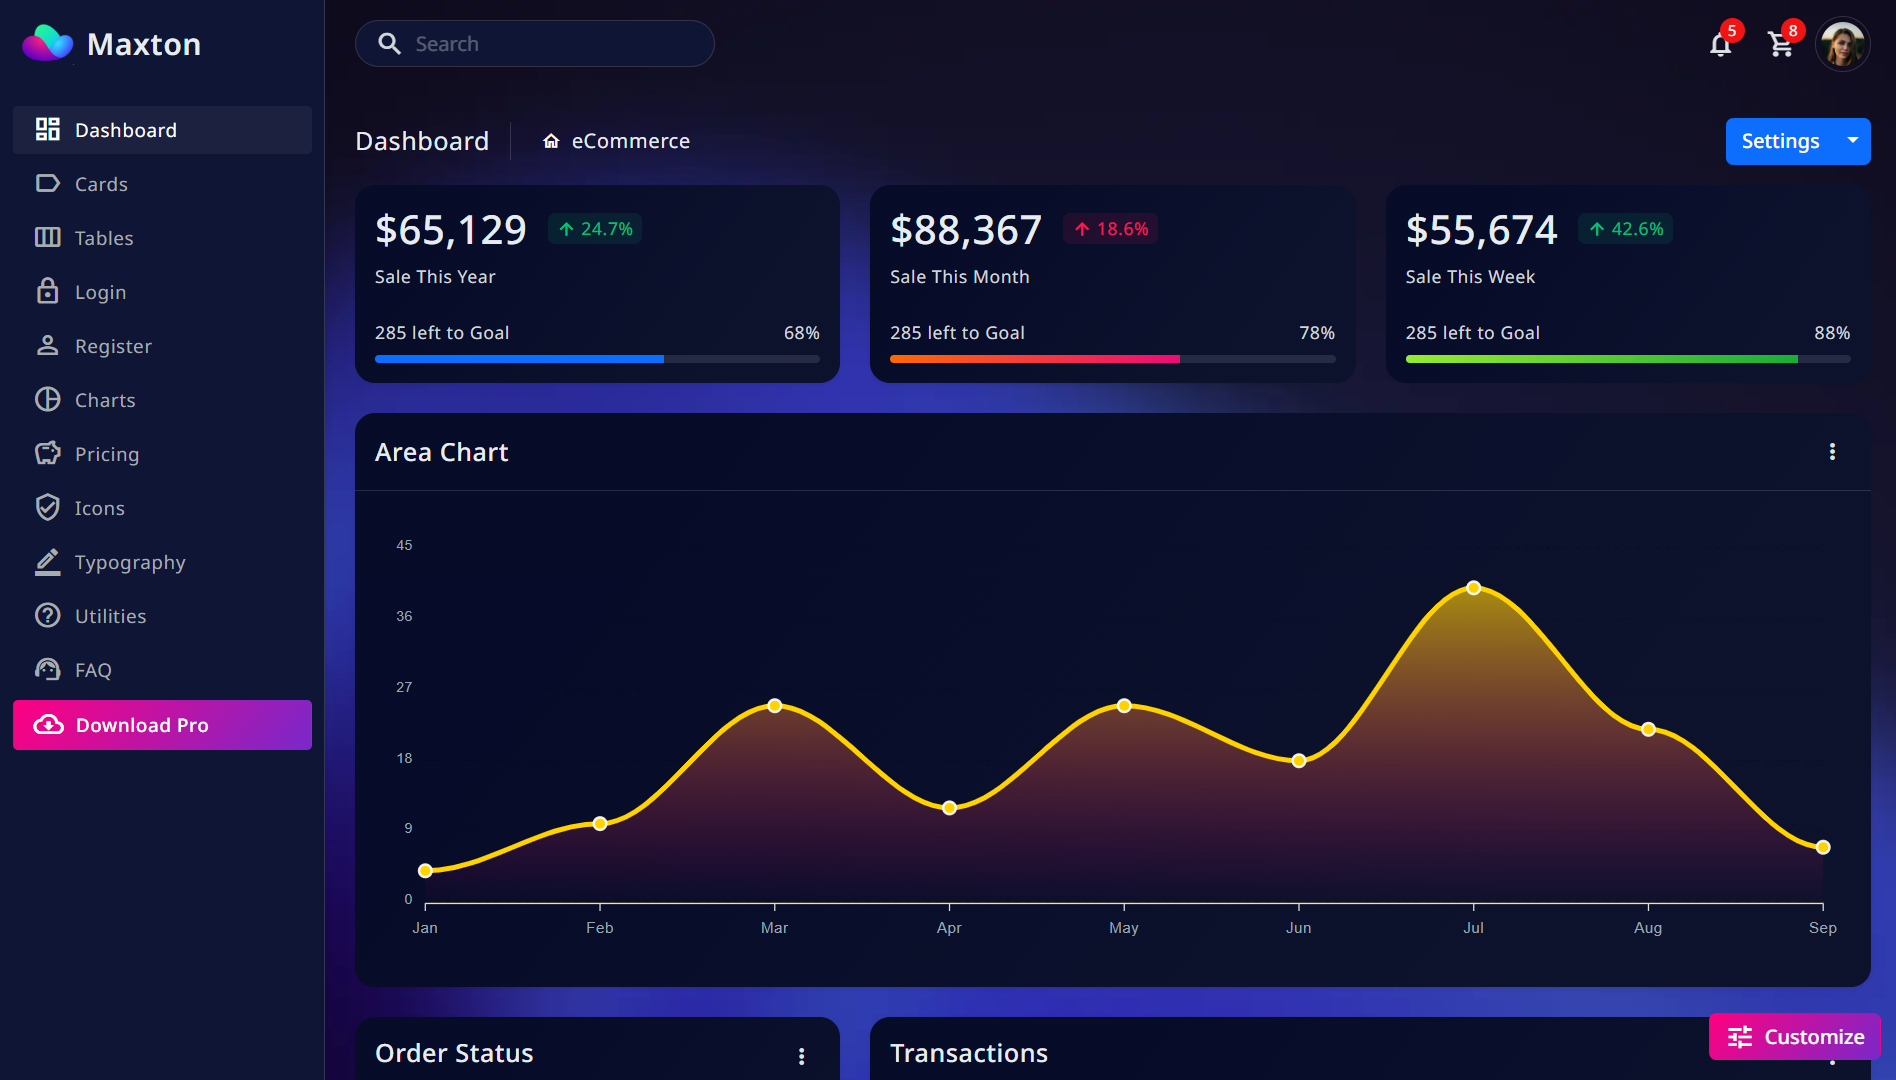The height and width of the screenshot is (1080, 1896).
Task: Click the home icon beside eCommerce
Action: (x=551, y=141)
